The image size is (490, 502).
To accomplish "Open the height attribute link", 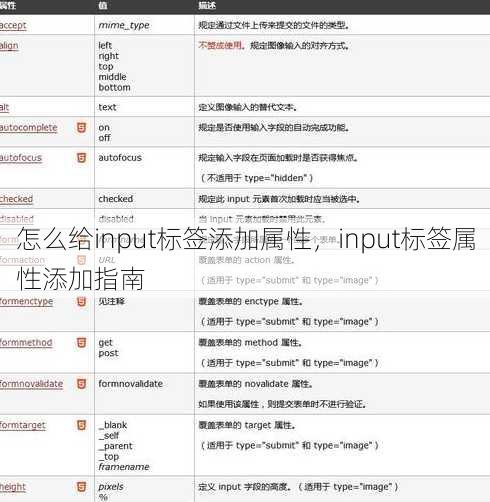I will [x=13, y=487].
